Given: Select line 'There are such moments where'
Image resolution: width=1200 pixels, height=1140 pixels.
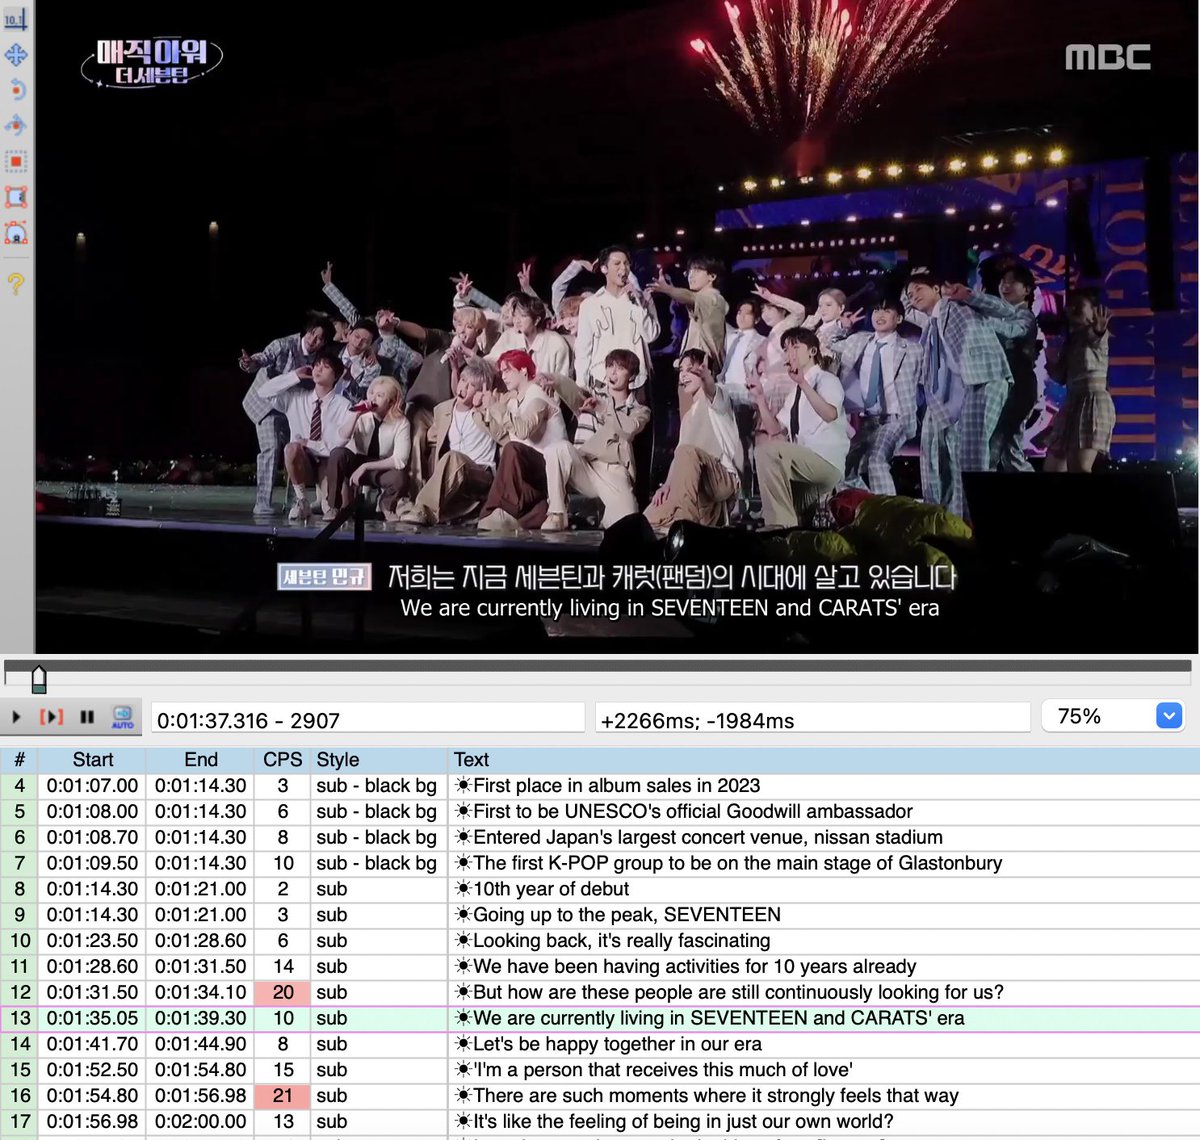Looking at the screenshot, I should [x=600, y=1097].
